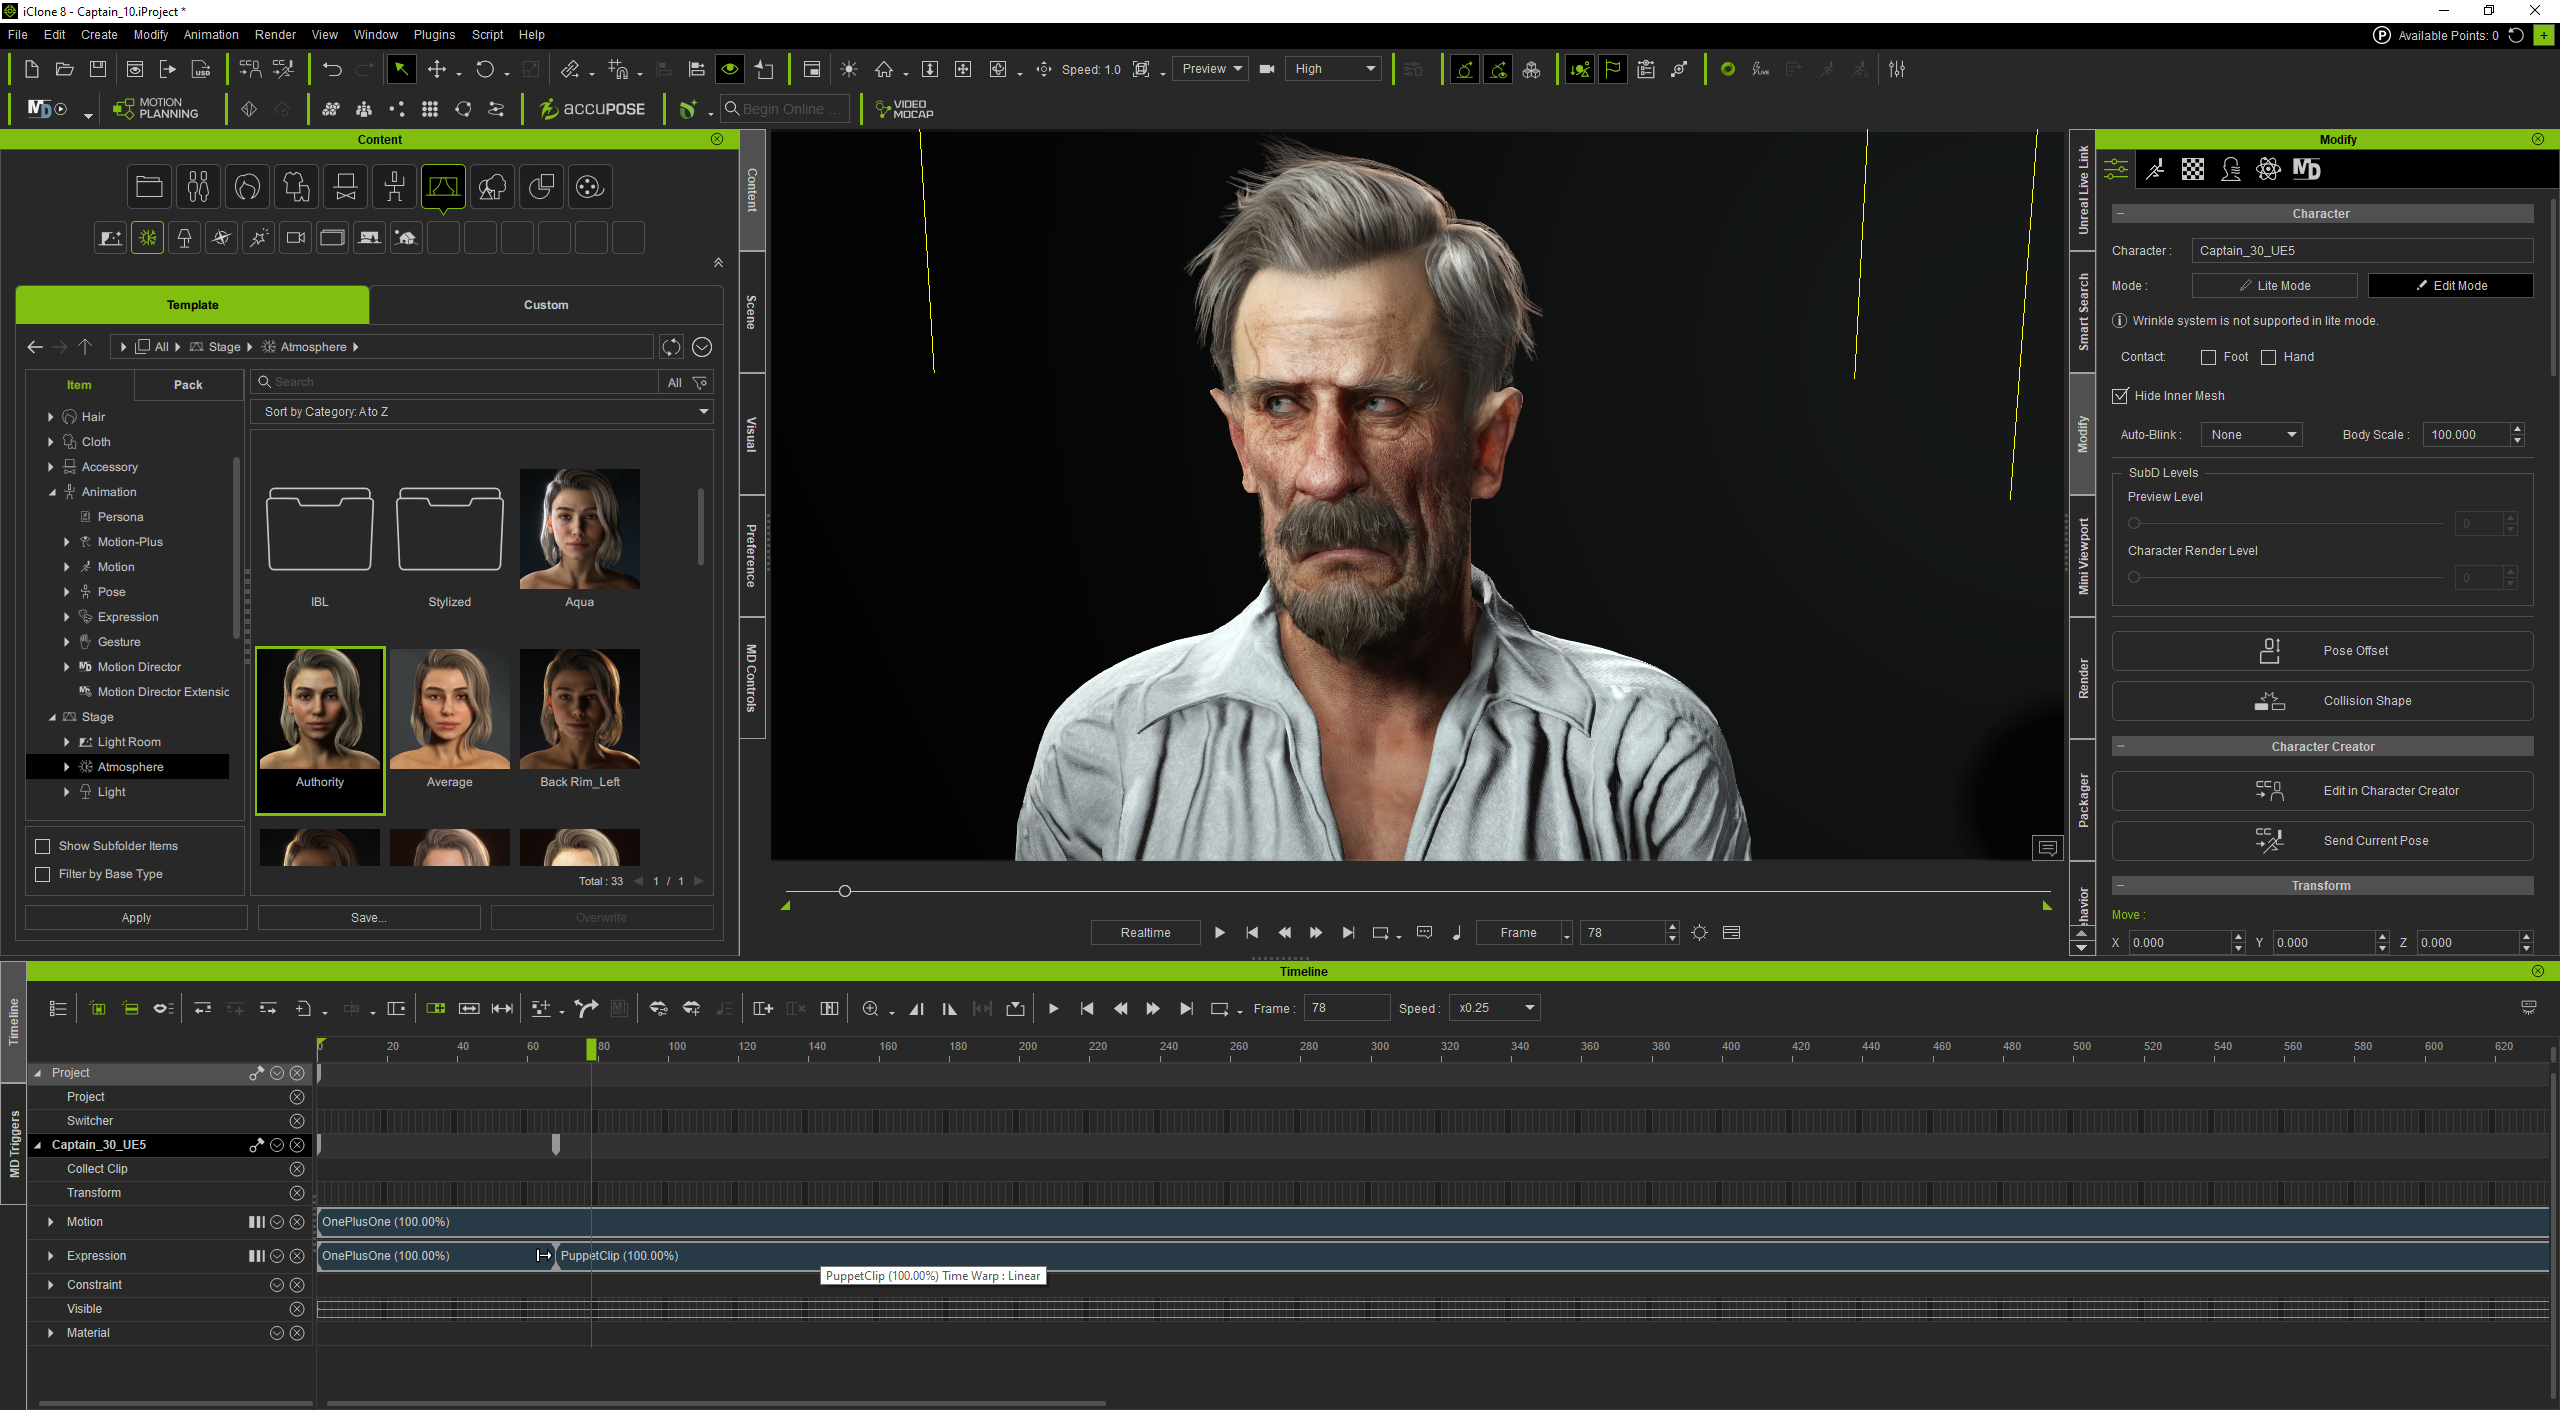Open the Collision Shape settings

point(2322,700)
